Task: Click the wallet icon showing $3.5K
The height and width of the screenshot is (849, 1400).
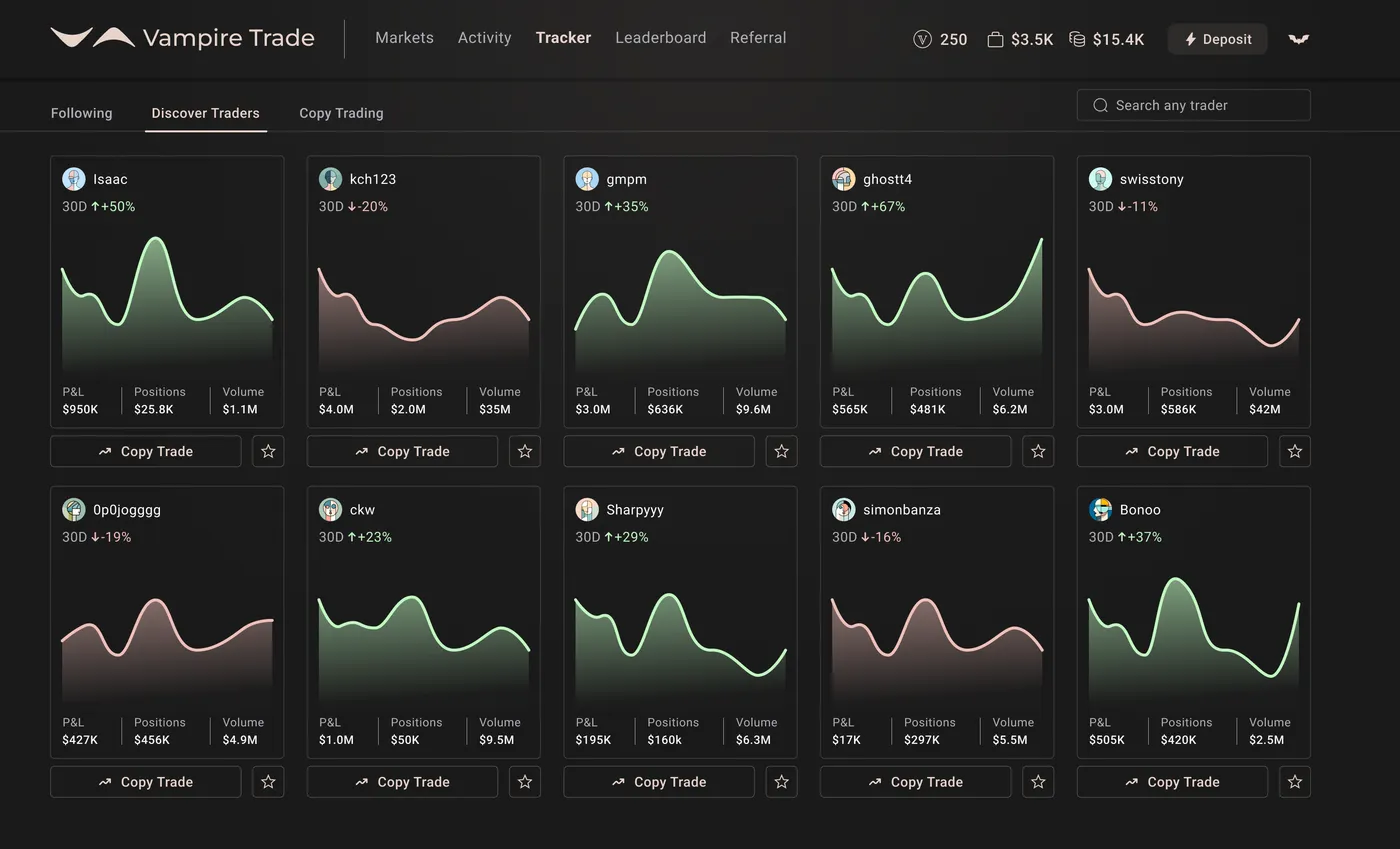Action: tap(995, 39)
